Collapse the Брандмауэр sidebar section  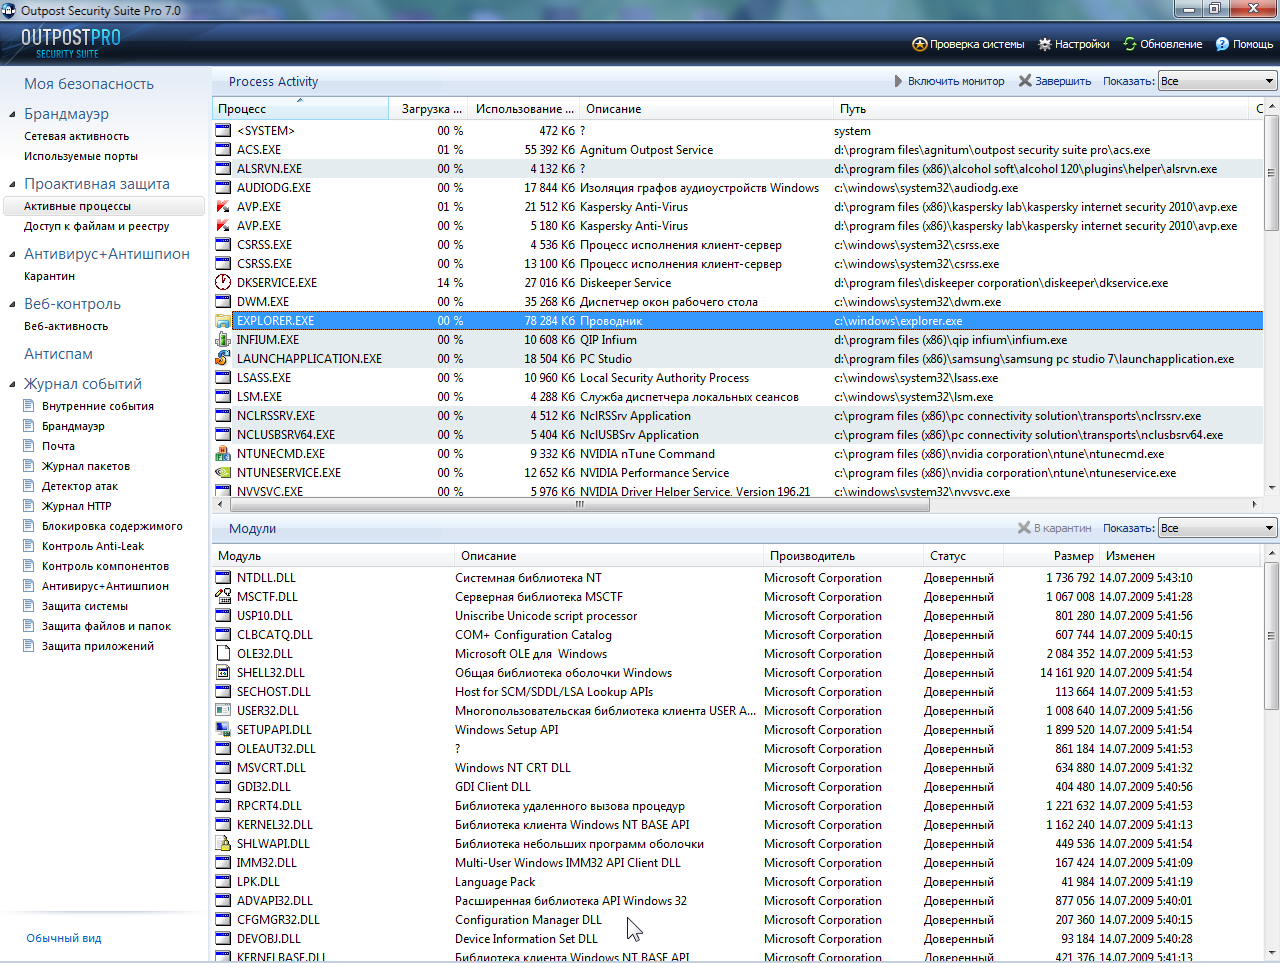pos(12,115)
